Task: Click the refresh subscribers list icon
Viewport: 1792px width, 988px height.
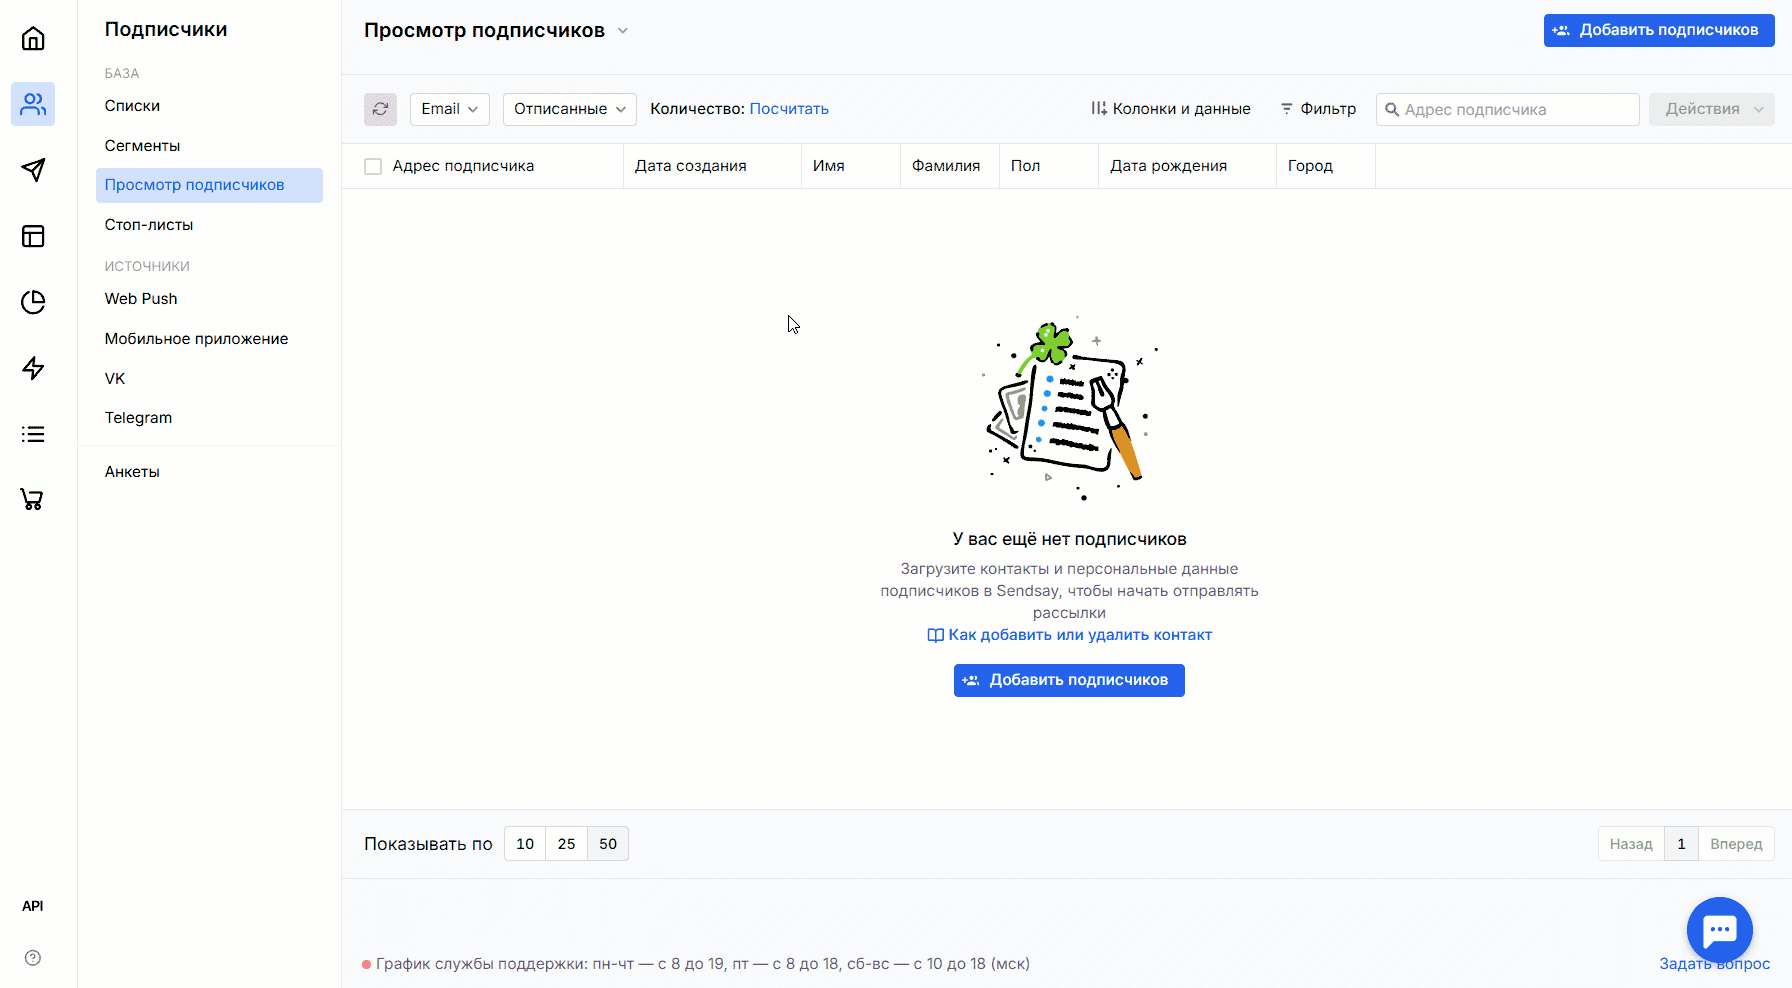Action: 380,109
